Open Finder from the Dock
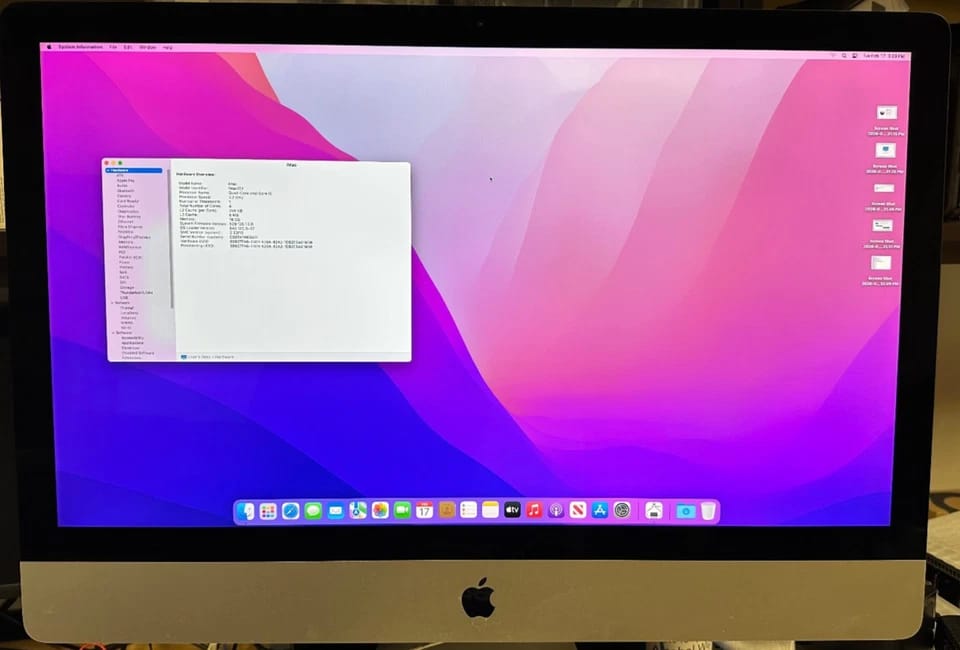The image size is (960, 650). pos(246,511)
